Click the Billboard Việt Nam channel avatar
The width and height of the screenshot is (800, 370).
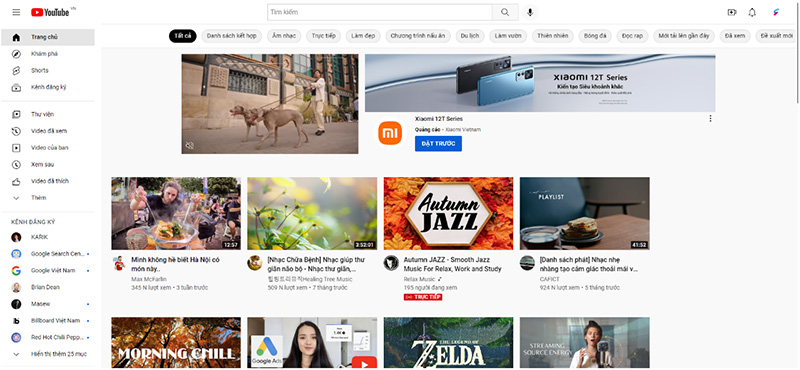coord(16,321)
